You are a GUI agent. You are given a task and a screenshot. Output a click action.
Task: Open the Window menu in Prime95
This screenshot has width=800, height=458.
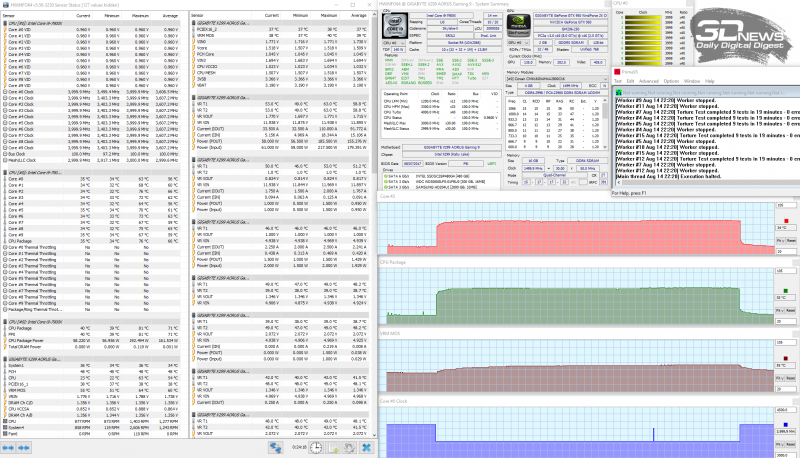pos(692,81)
